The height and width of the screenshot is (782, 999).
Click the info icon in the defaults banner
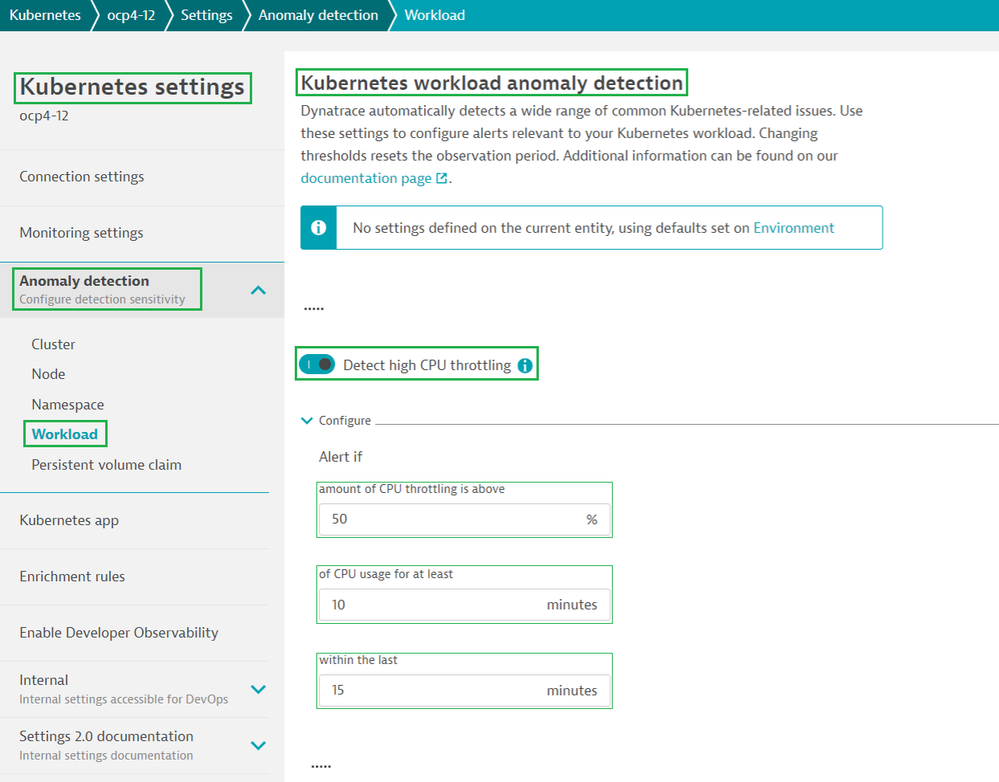[x=318, y=228]
